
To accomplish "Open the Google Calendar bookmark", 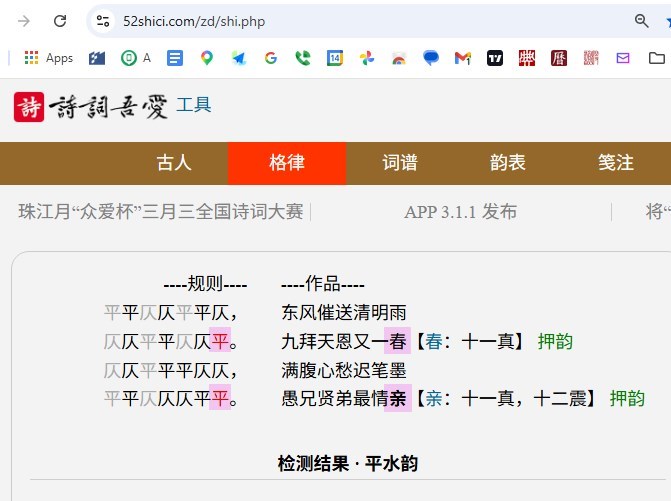I will pos(335,58).
